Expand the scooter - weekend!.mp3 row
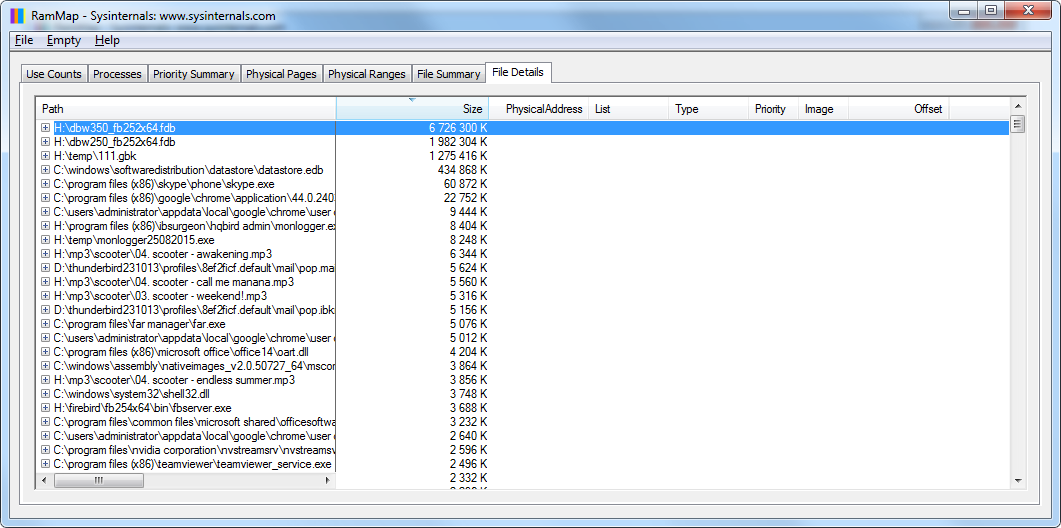This screenshot has width=1061, height=528. pos(45,296)
